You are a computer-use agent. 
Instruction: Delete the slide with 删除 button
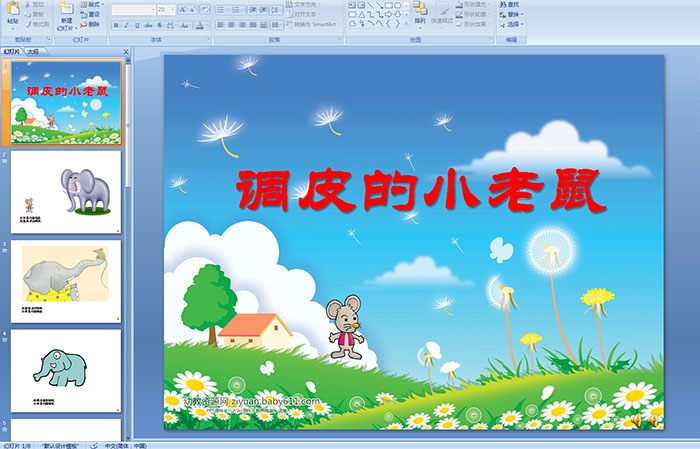pos(90,24)
